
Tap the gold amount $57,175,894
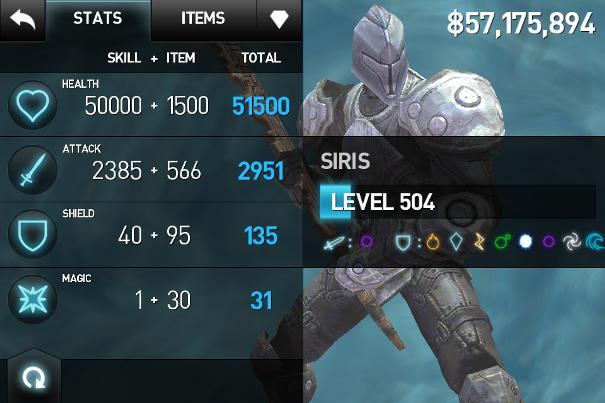click(521, 23)
